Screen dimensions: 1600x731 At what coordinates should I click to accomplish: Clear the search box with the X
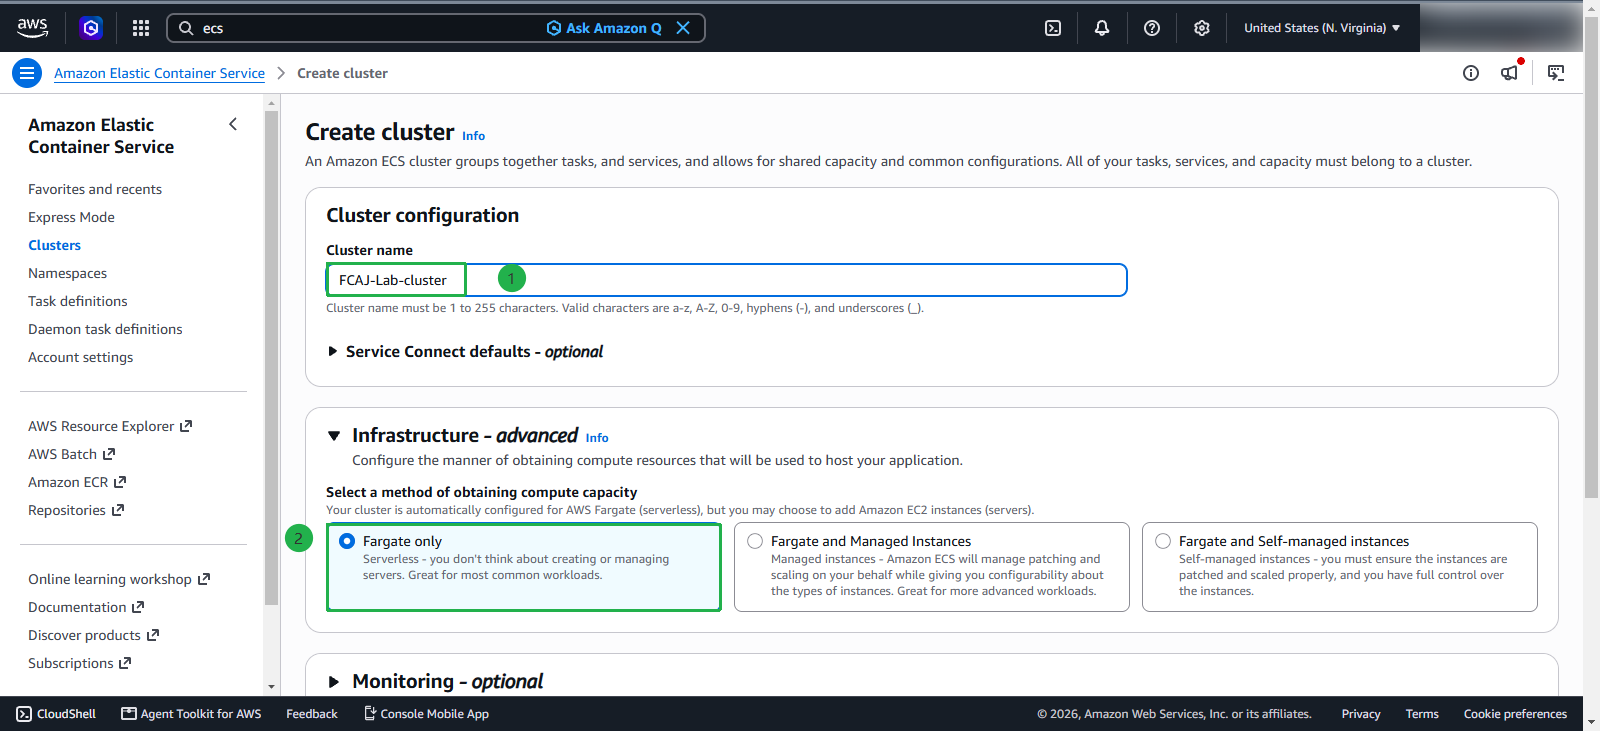pos(683,28)
